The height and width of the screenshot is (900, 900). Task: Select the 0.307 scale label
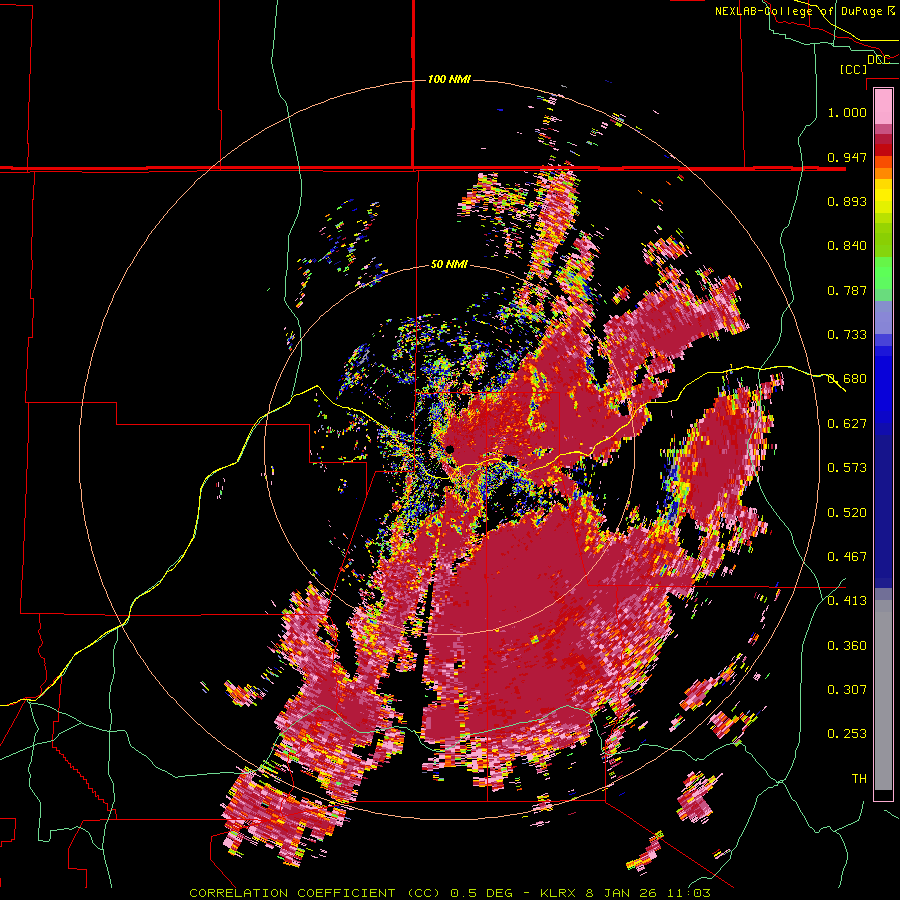coord(847,690)
